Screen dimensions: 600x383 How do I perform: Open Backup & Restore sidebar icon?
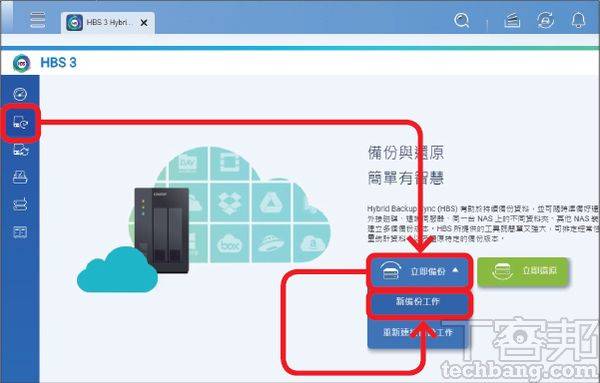coord(21,123)
